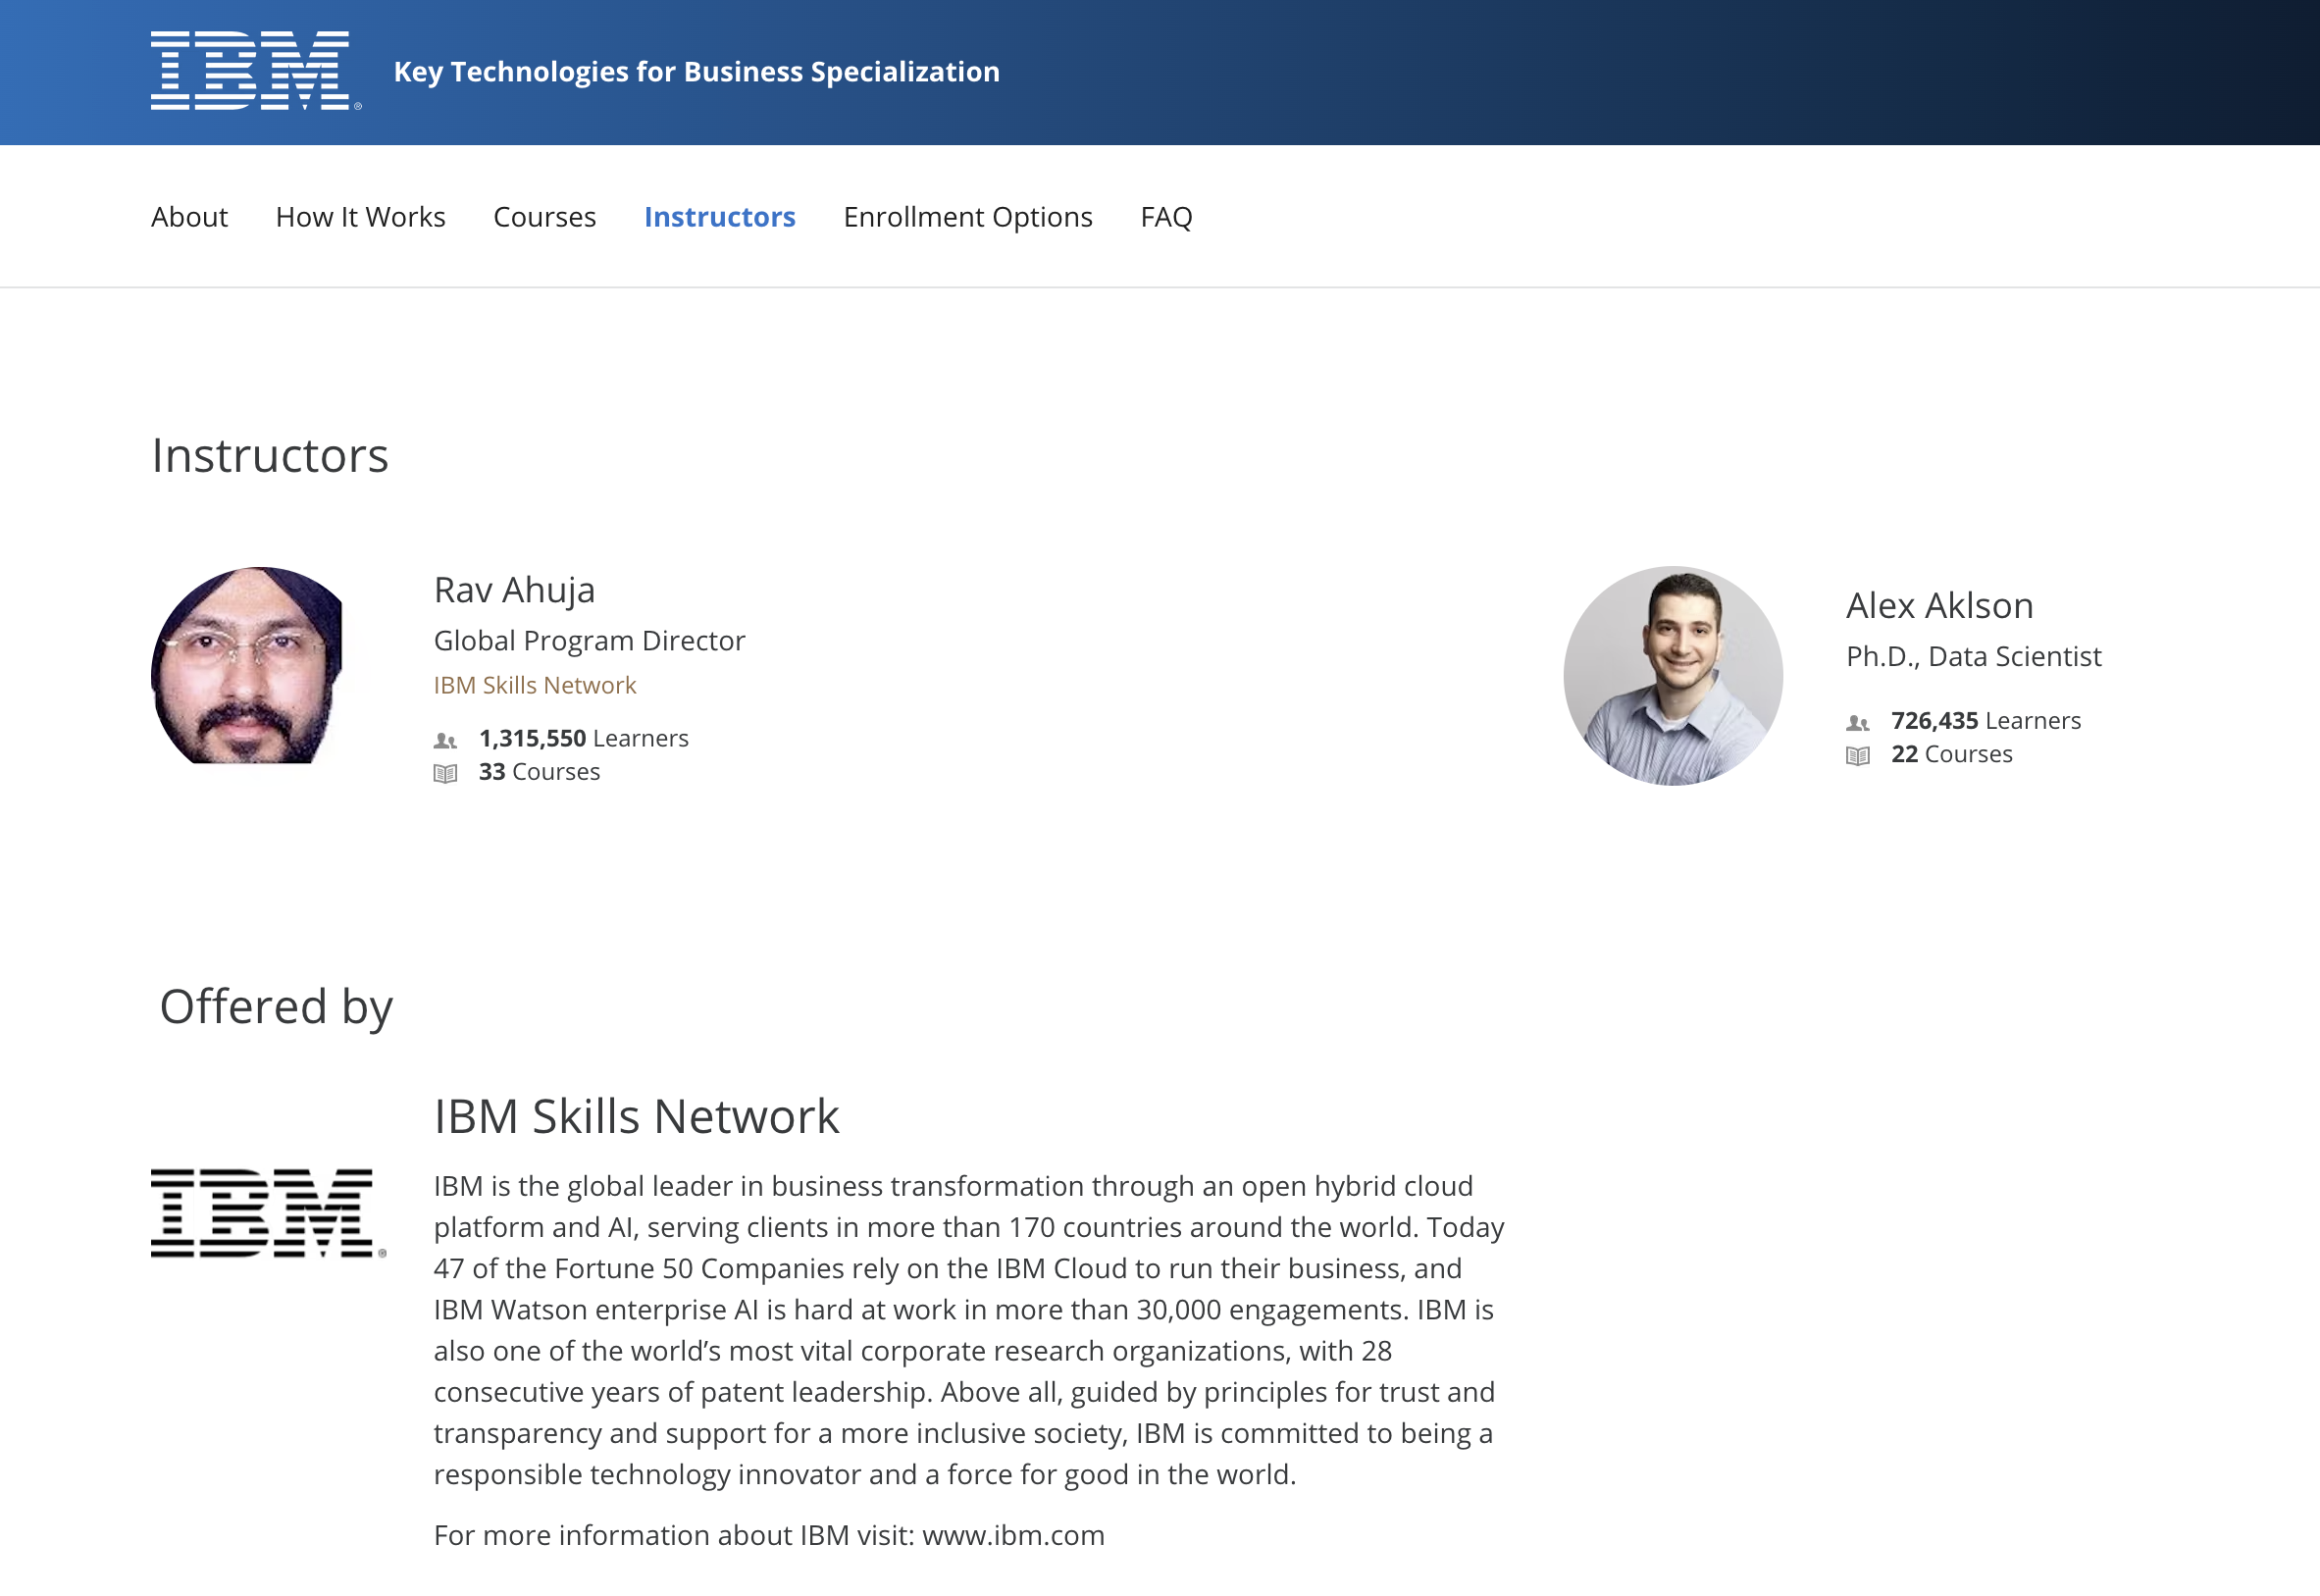Click the white IBM logo in header
The height and width of the screenshot is (1596, 2320).
pyautogui.click(x=254, y=70)
